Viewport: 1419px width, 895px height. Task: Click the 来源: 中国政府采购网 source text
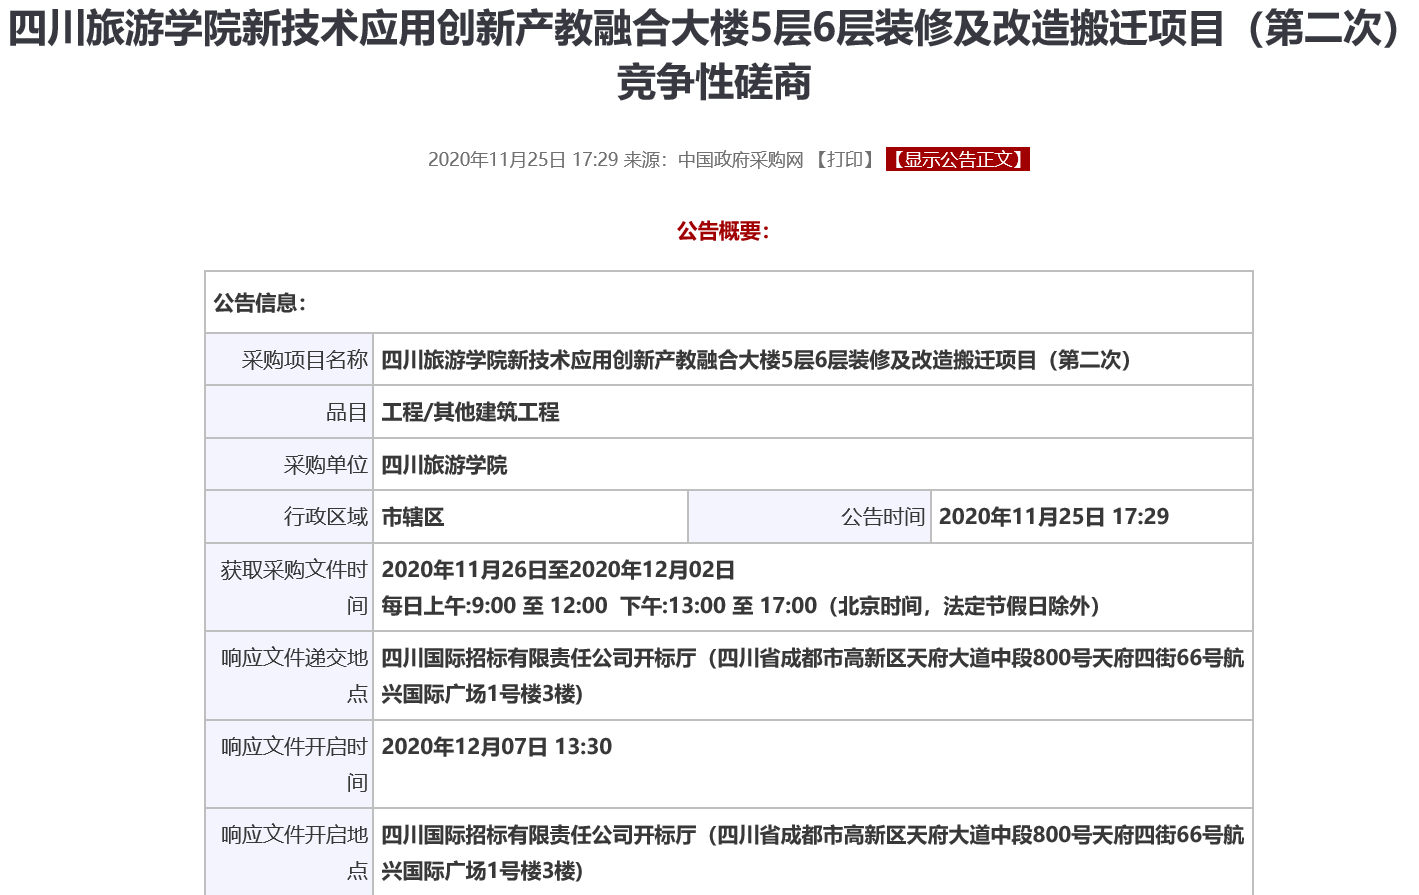click(x=714, y=160)
